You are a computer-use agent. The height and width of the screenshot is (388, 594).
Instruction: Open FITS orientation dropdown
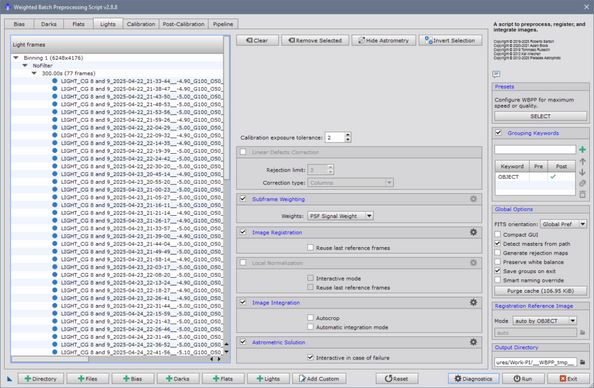click(563, 224)
